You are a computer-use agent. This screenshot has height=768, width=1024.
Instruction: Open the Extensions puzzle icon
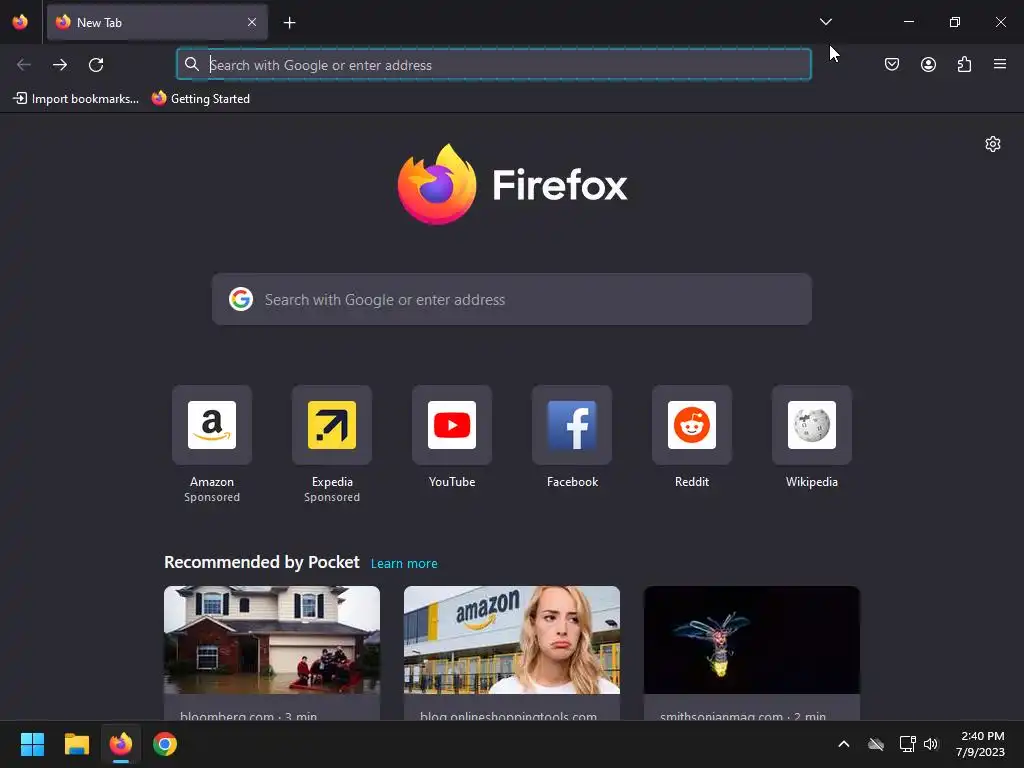pyautogui.click(x=964, y=64)
